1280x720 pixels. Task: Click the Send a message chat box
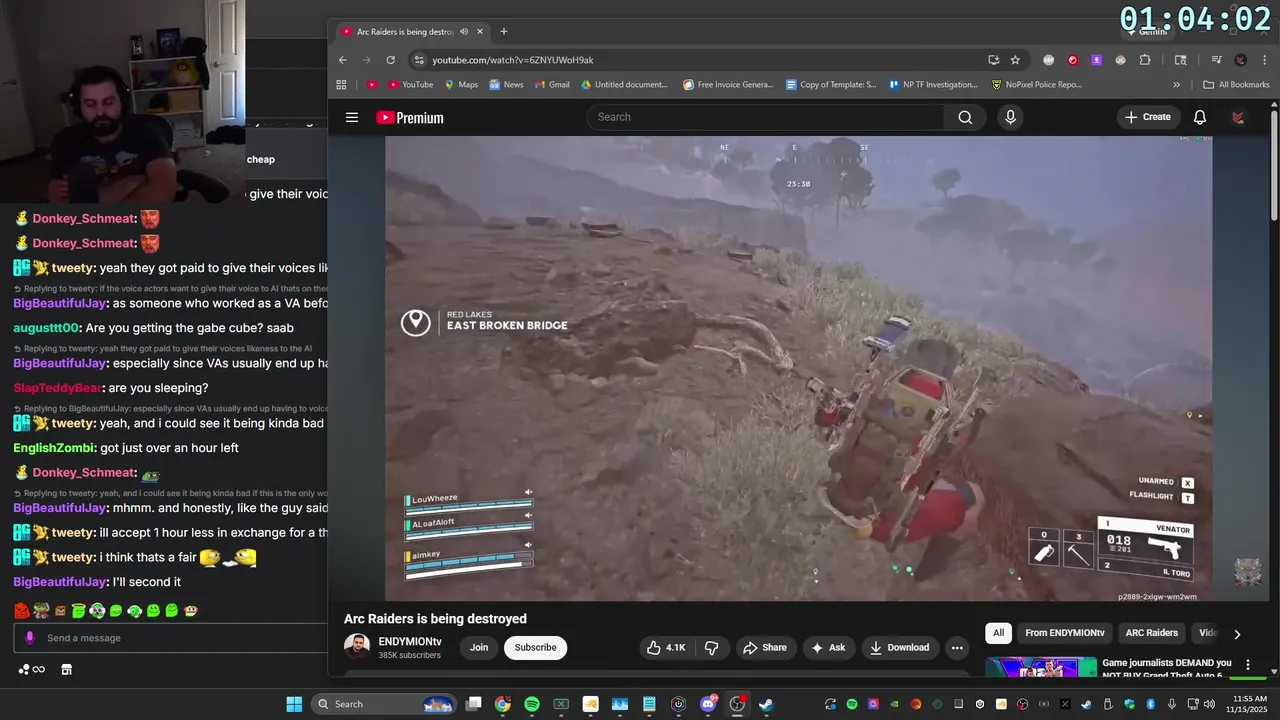pyautogui.click(x=170, y=638)
